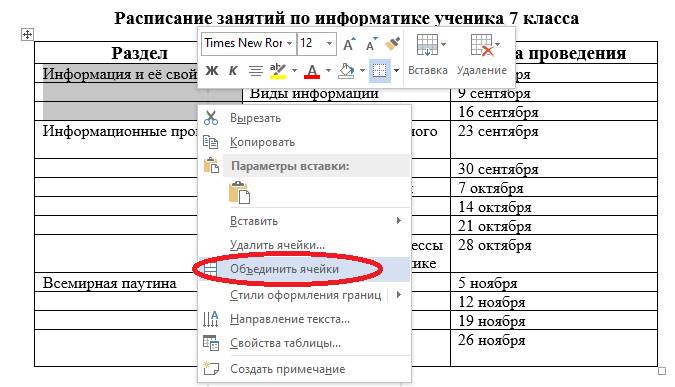Viewport: 675px width, 387px height.
Task: Increase font size with the grow font icon
Action: coord(349,44)
